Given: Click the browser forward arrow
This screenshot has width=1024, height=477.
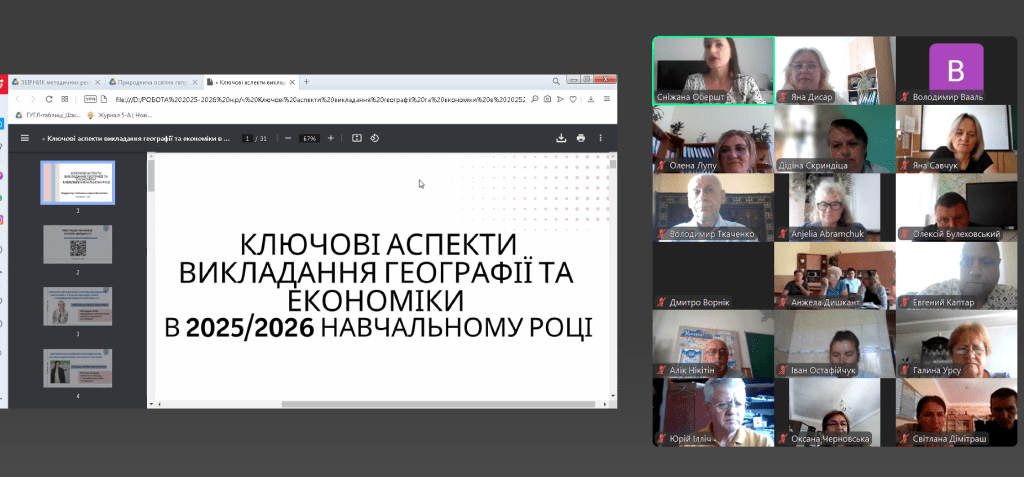Looking at the screenshot, I should coord(33,99).
